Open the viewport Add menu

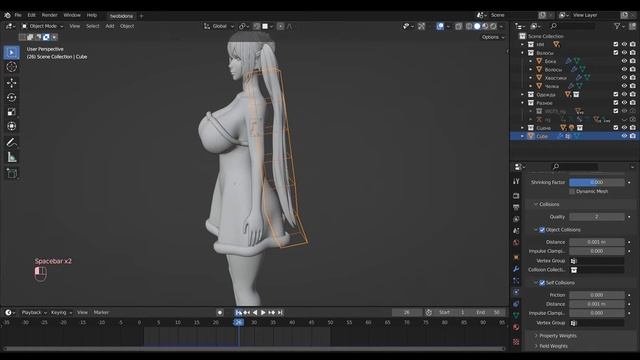[110, 26]
